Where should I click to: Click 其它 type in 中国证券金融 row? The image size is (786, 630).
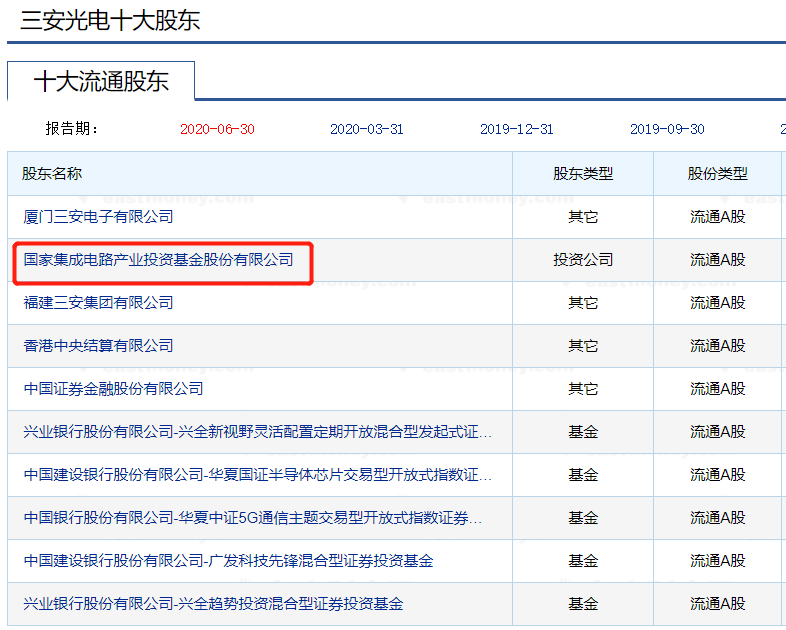coord(583,389)
